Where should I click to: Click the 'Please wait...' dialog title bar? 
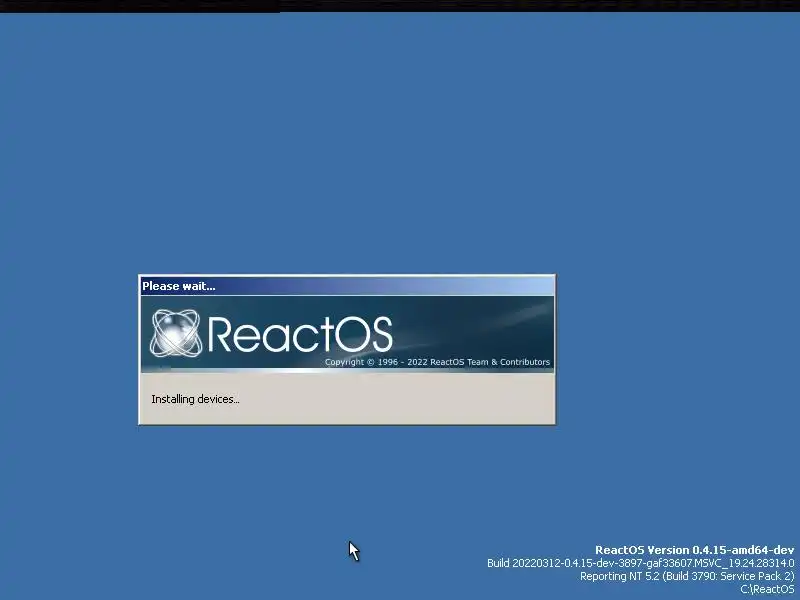coord(347,286)
